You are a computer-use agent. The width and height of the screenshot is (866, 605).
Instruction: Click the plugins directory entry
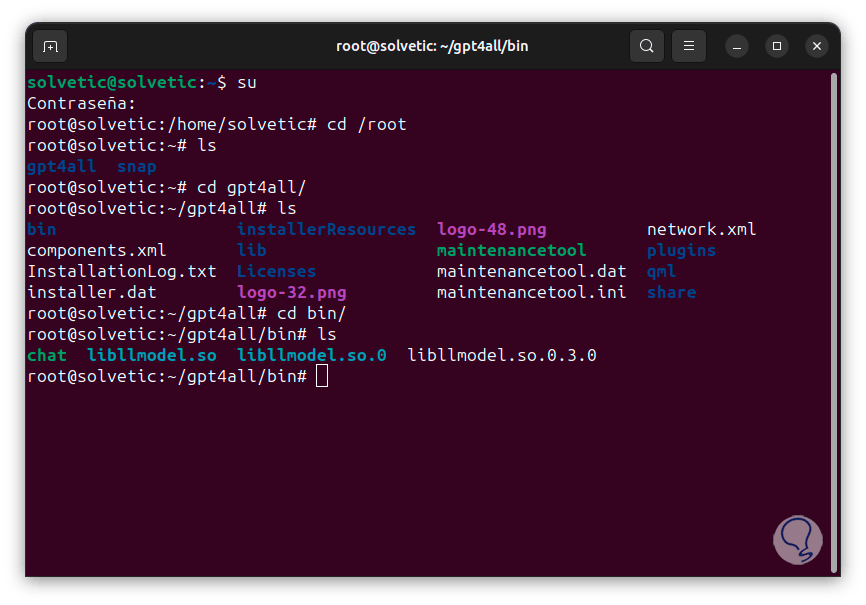click(681, 250)
